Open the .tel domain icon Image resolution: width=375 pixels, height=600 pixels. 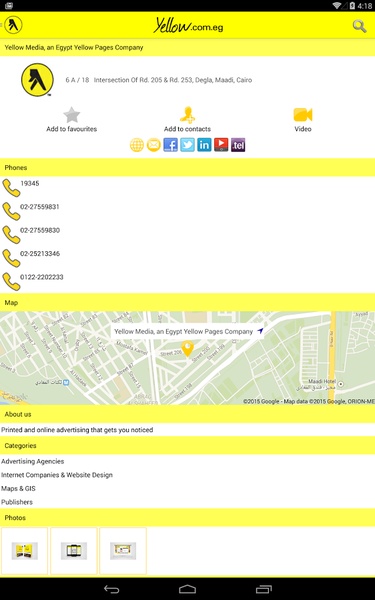[238, 145]
